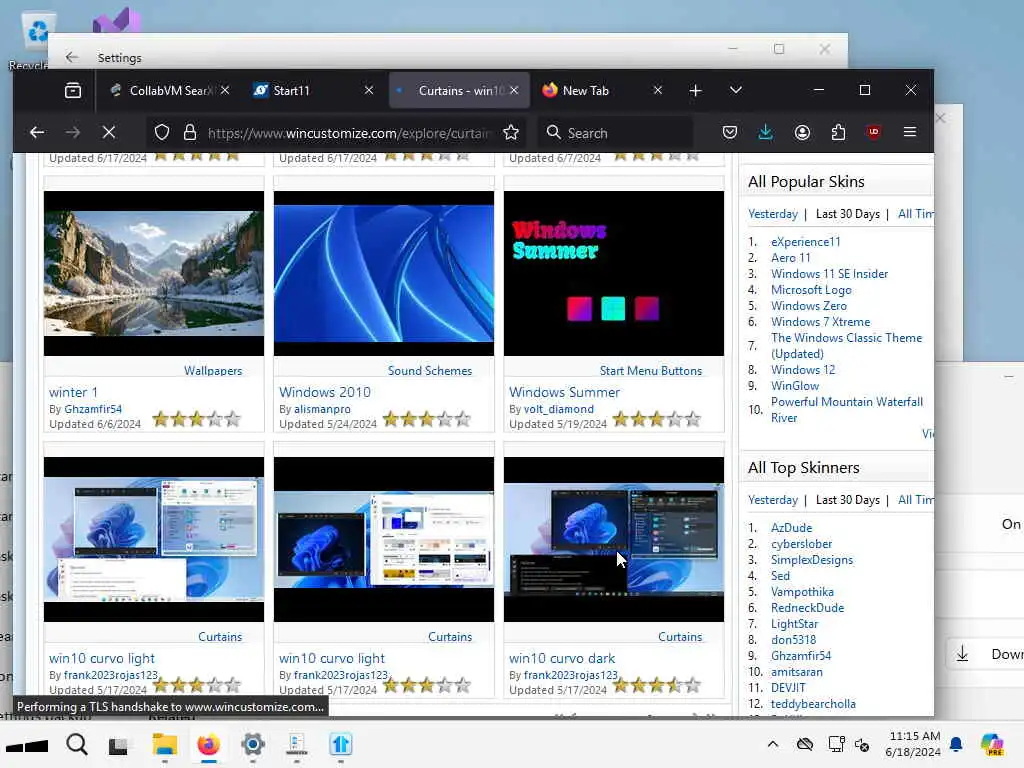Open the Settings gear on taskbar

click(x=253, y=744)
